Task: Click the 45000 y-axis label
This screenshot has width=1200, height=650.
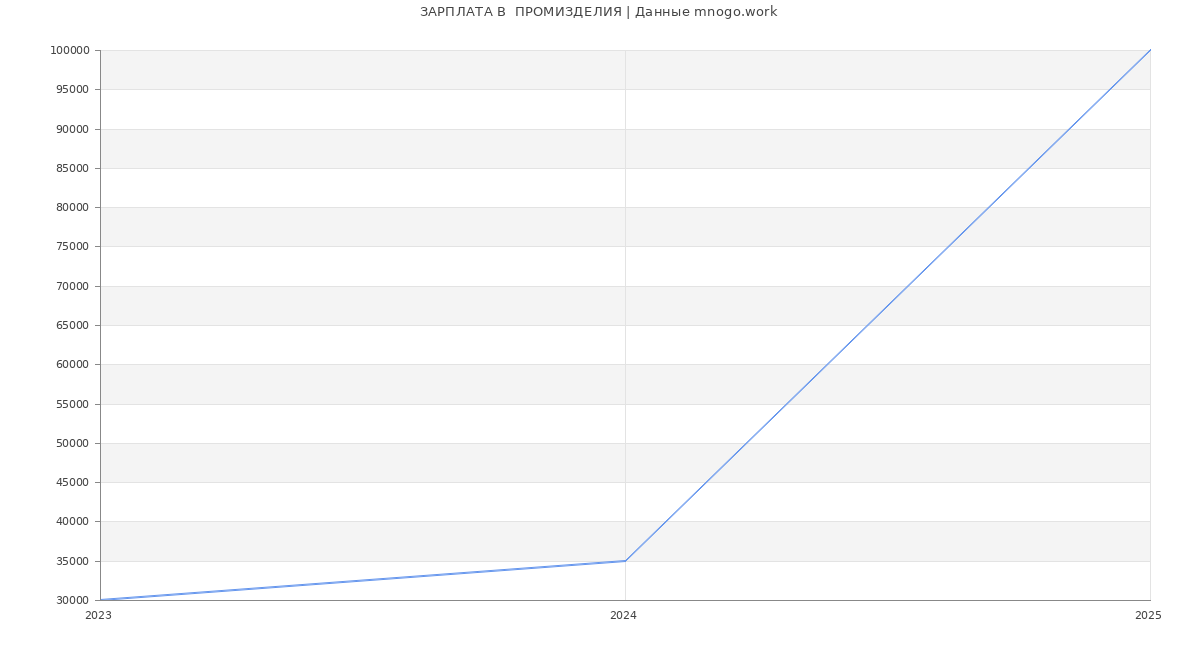Action: (72, 482)
